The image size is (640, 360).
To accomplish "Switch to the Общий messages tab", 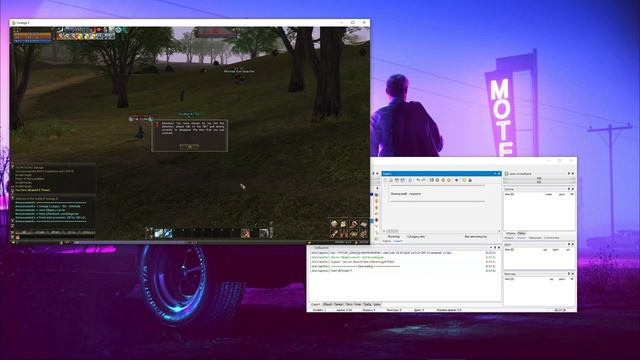I will click(327, 304).
